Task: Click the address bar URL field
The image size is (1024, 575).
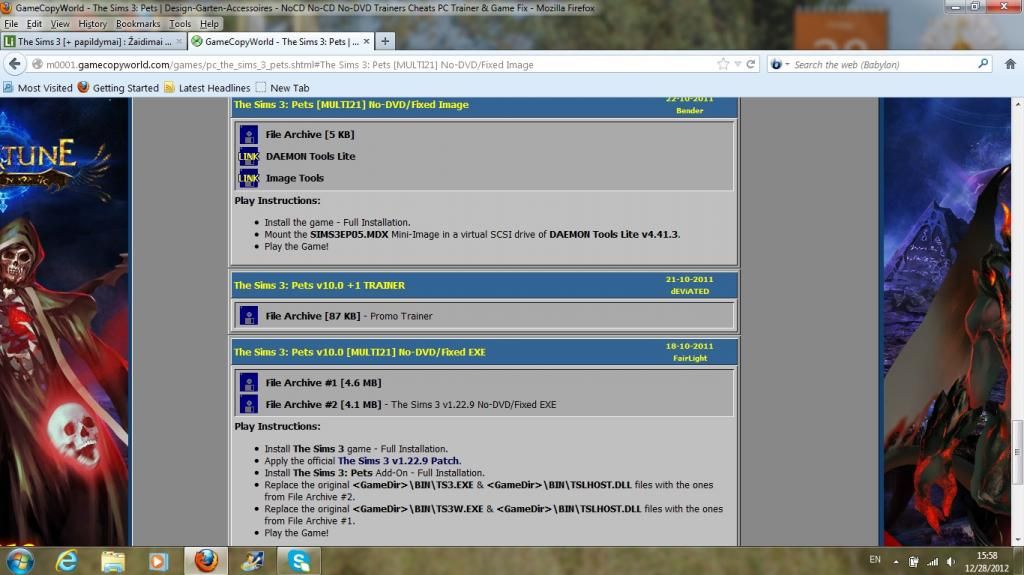Action: 379,64
